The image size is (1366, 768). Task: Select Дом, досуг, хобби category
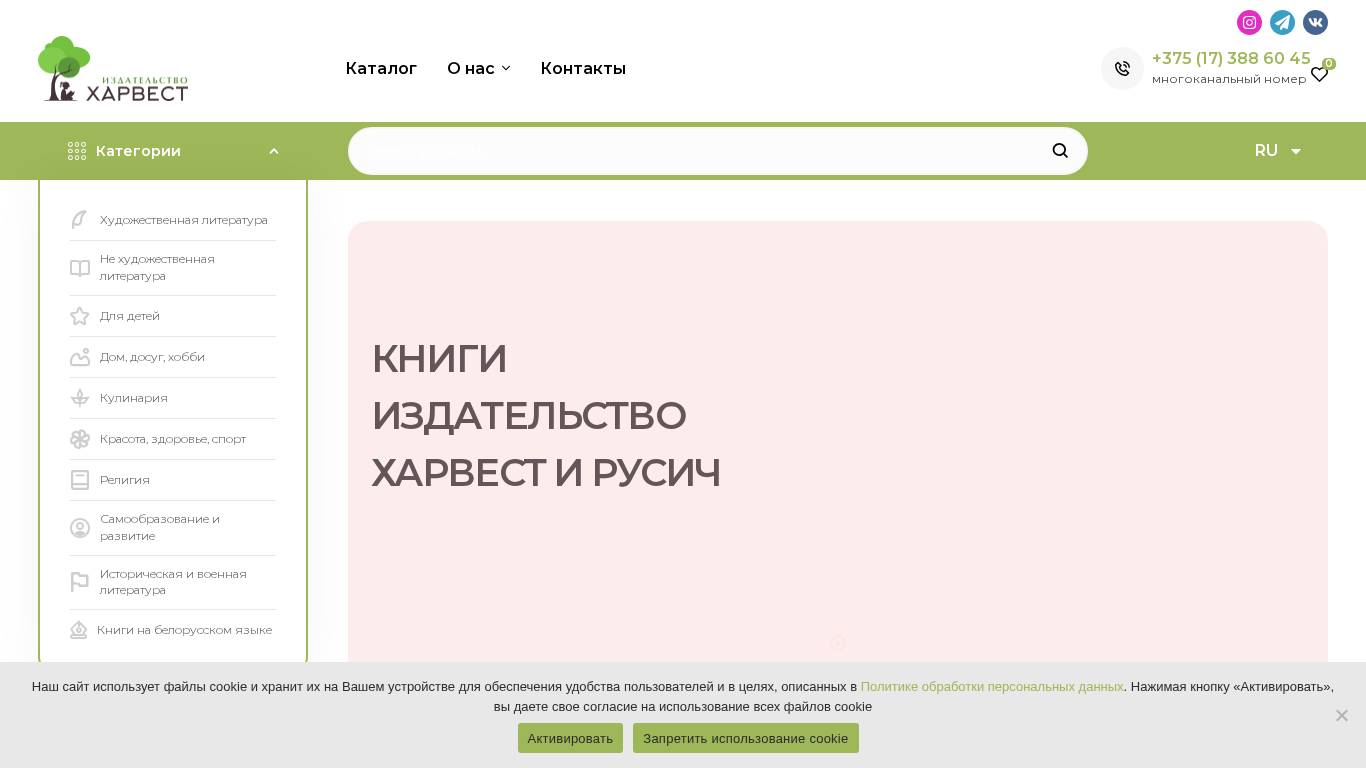pyautogui.click(x=152, y=357)
